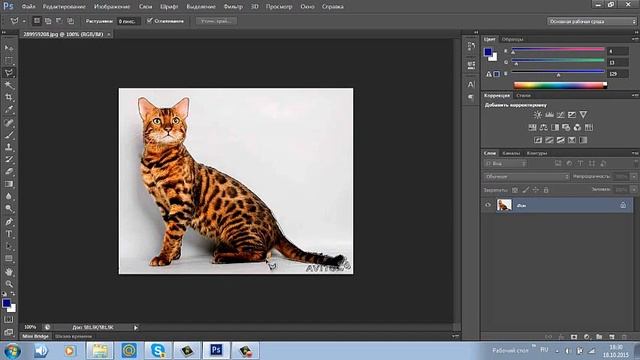Open the Фильтр menu

(233, 7)
